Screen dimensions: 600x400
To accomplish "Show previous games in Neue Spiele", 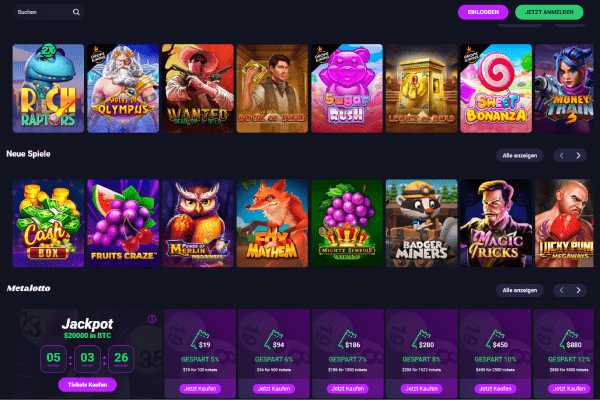I will pyautogui.click(x=561, y=155).
